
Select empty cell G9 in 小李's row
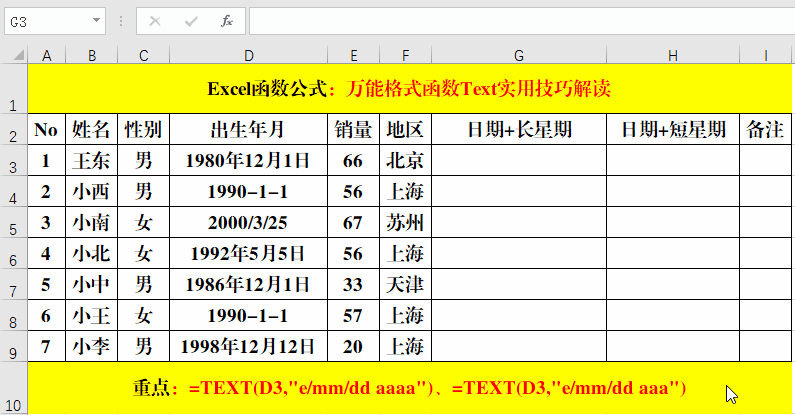coord(519,346)
